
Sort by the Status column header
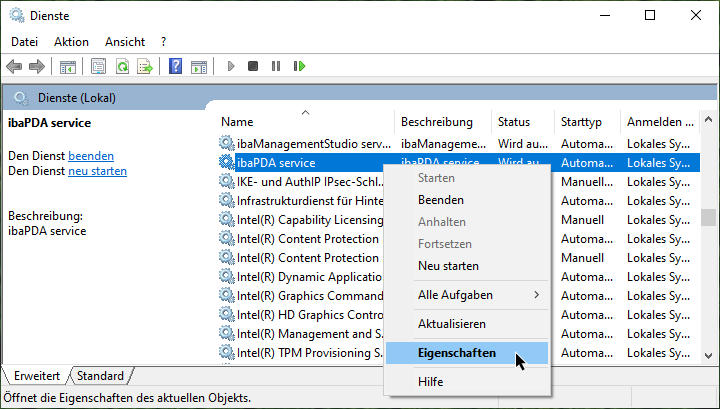(x=523, y=122)
